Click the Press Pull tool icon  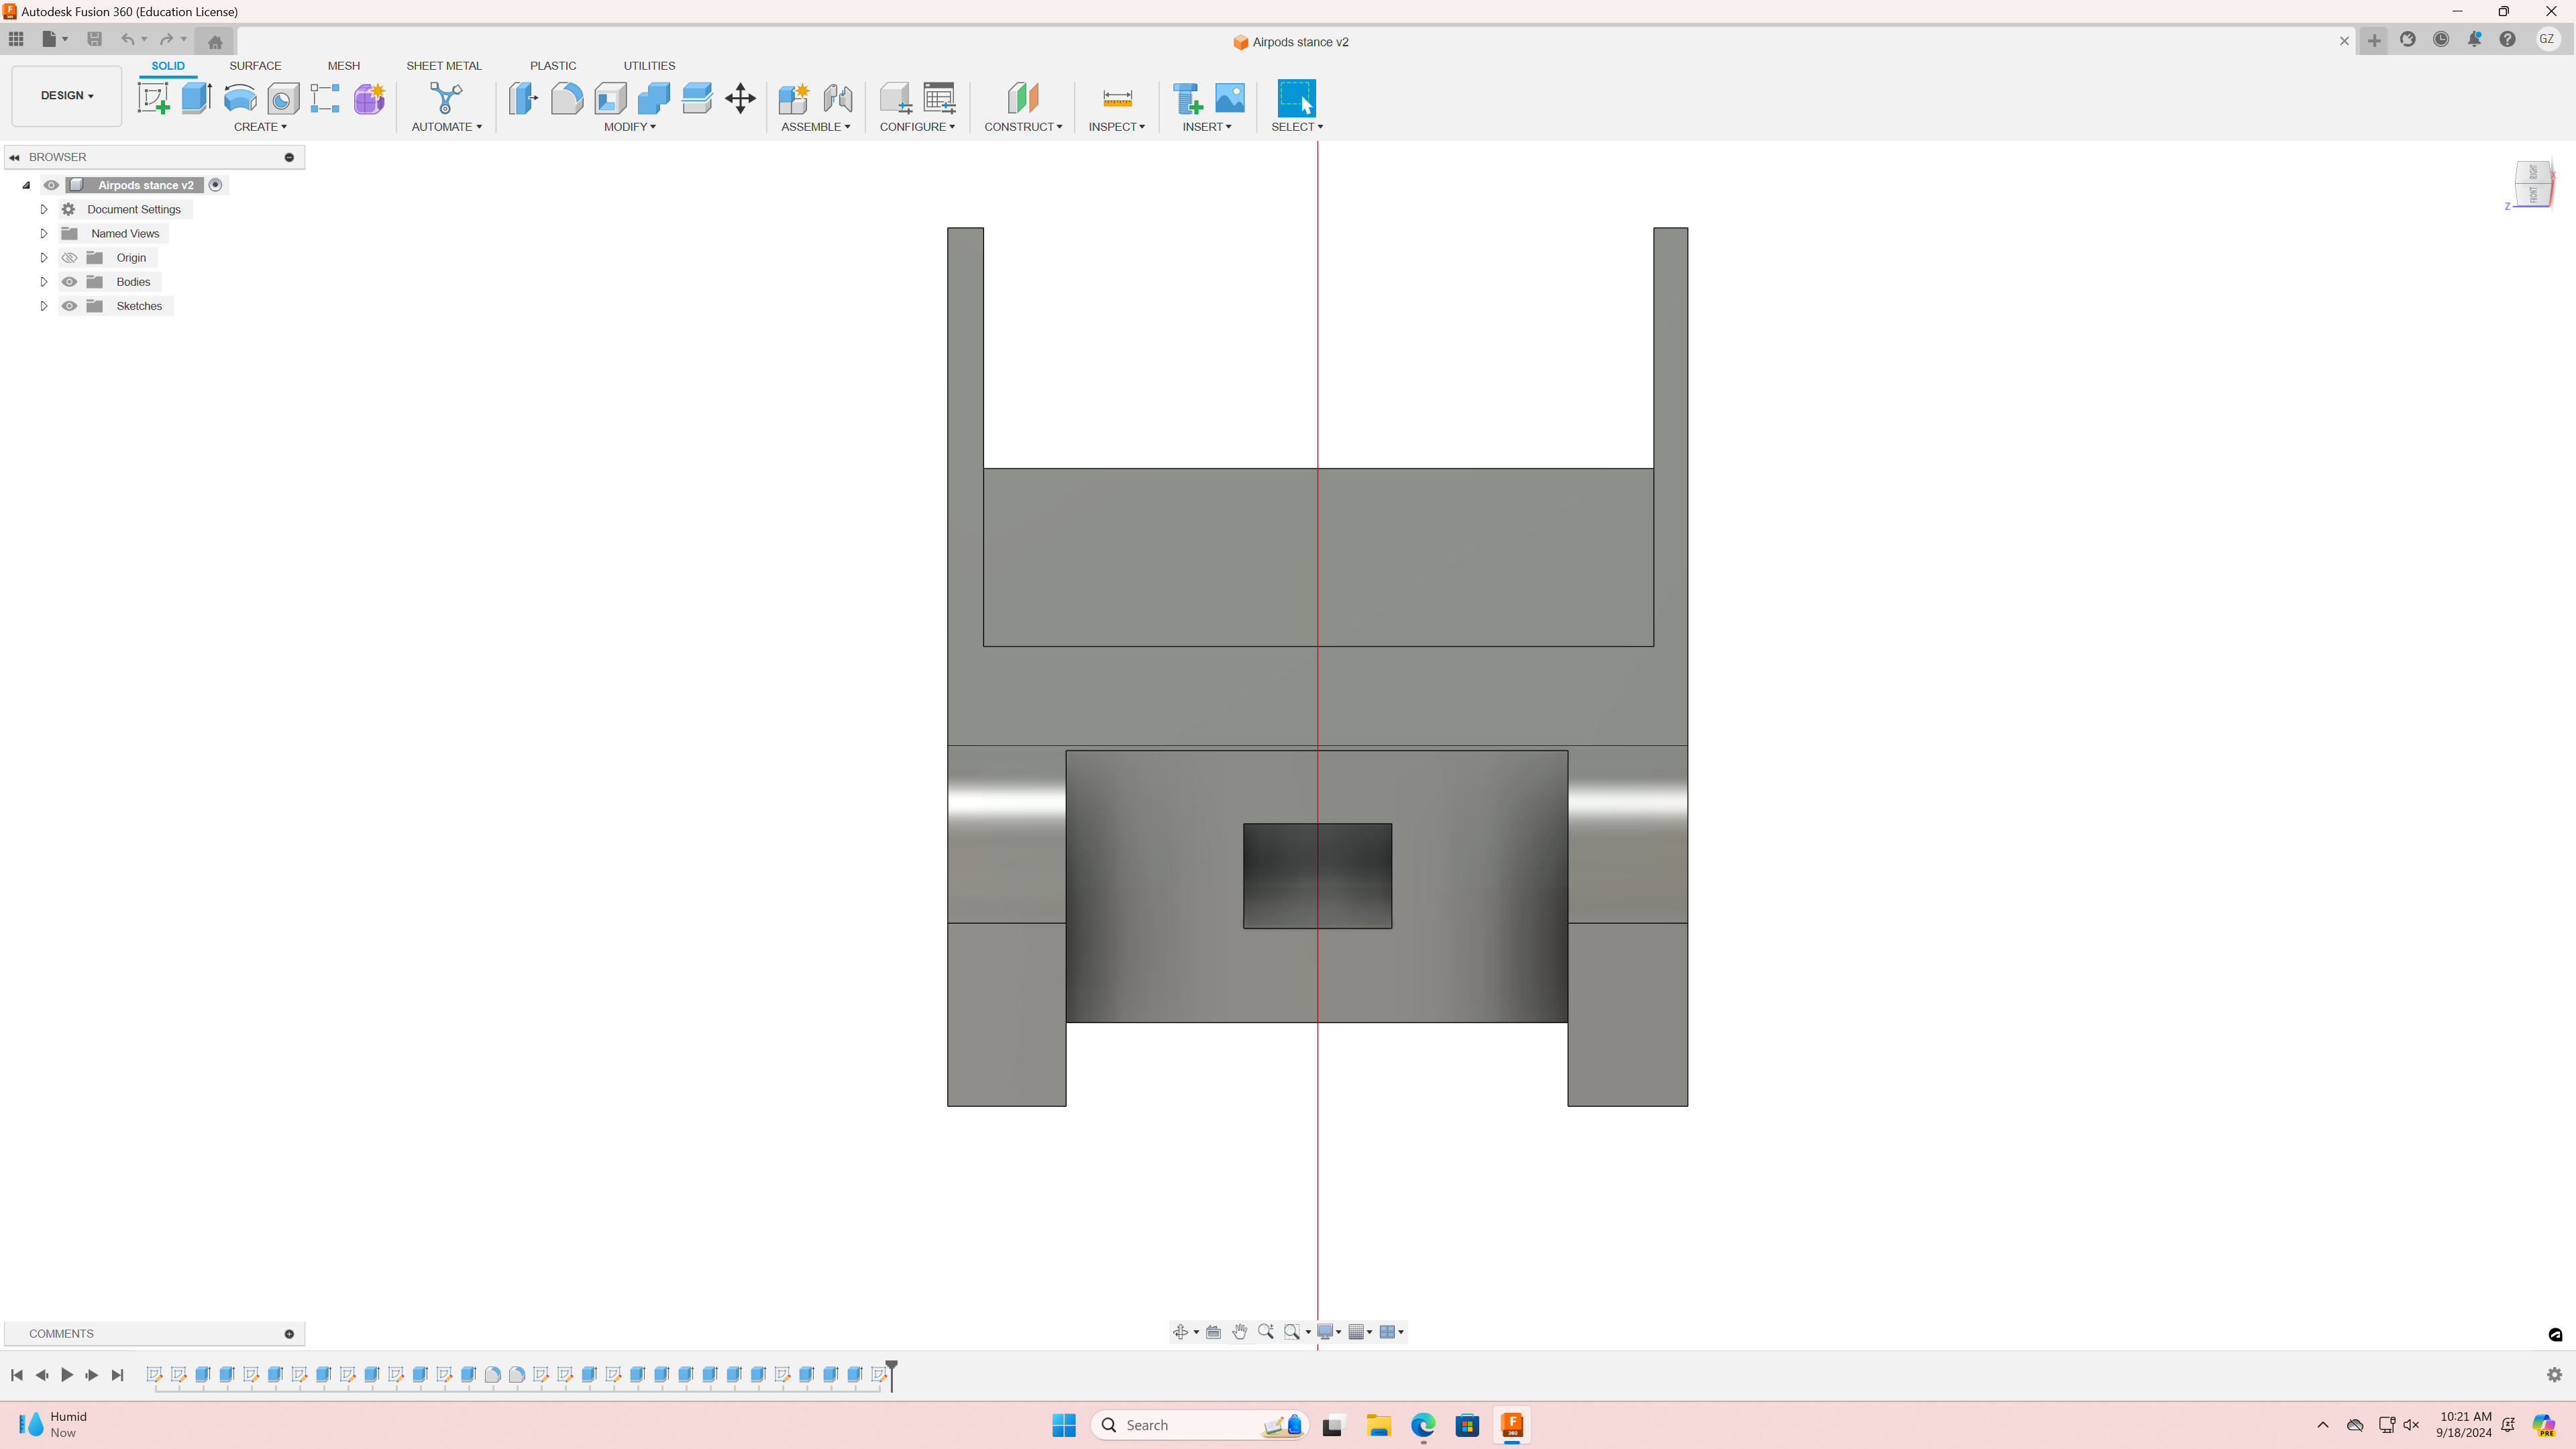523,98
